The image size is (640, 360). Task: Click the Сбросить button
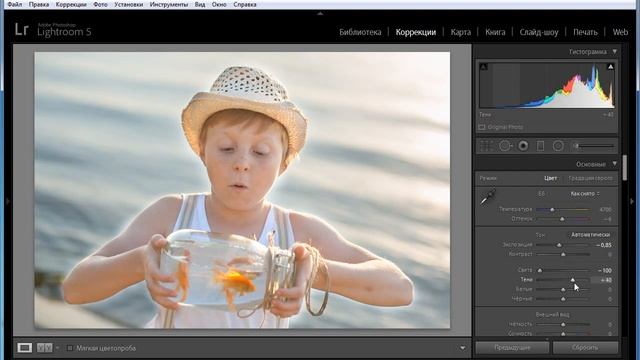585,348
